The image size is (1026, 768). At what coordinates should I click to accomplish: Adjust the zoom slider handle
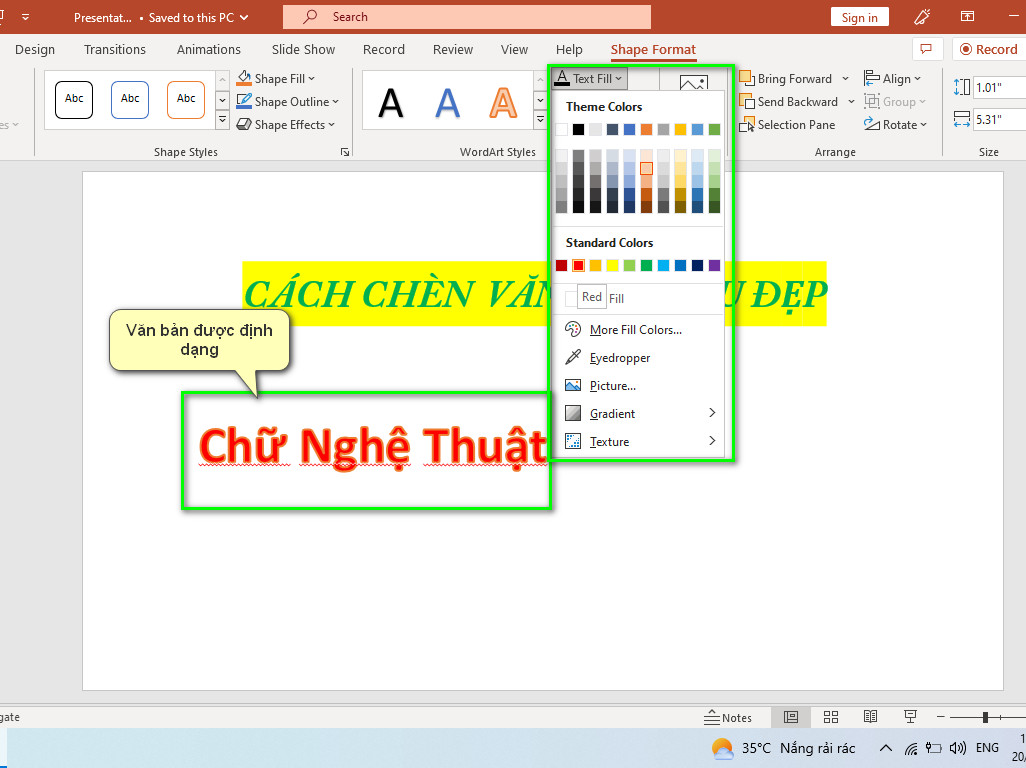point(985,718)
